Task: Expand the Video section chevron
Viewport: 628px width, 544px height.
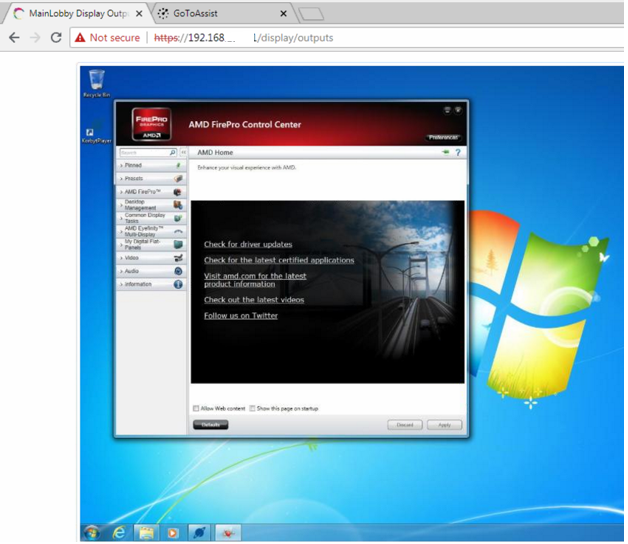Action: click(x=121, y=258)
